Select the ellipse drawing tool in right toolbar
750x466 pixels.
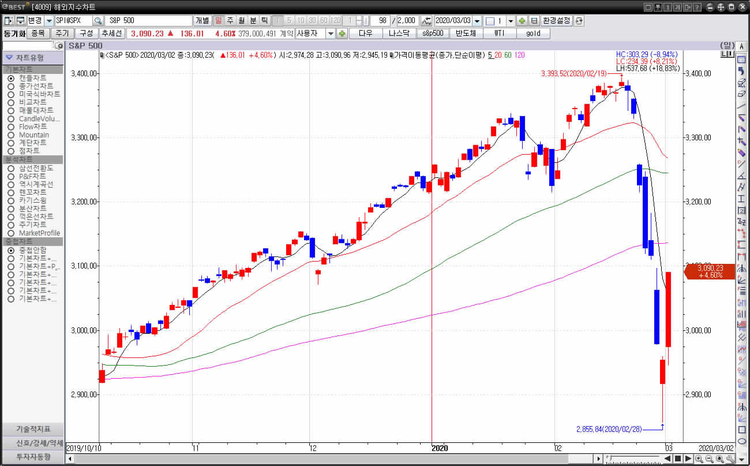[x=741, y=441]
